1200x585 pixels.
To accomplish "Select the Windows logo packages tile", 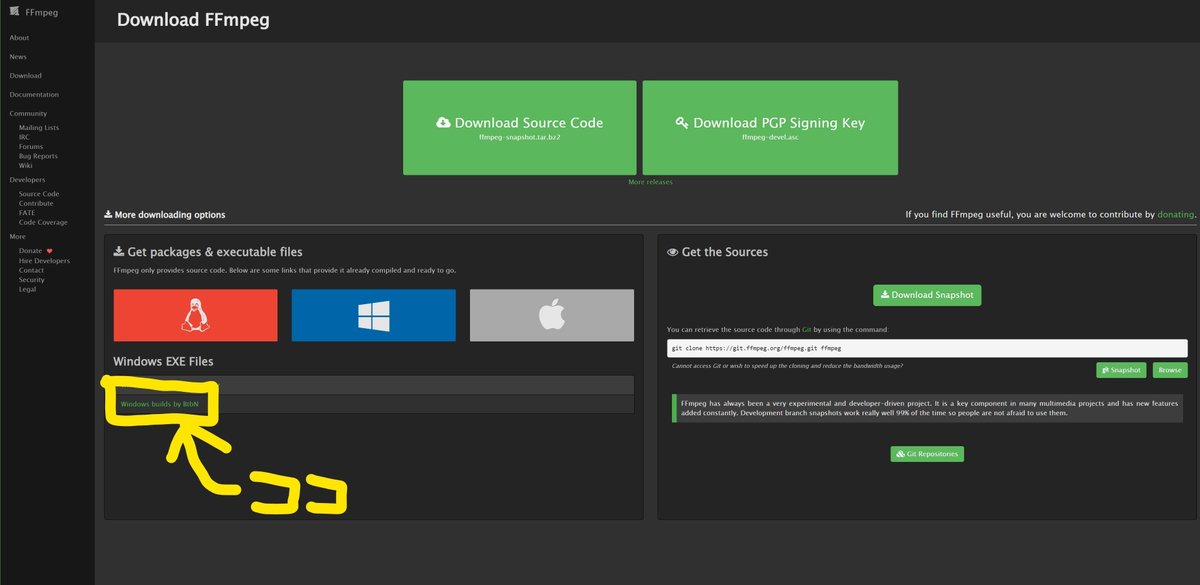I will (373, 315).
